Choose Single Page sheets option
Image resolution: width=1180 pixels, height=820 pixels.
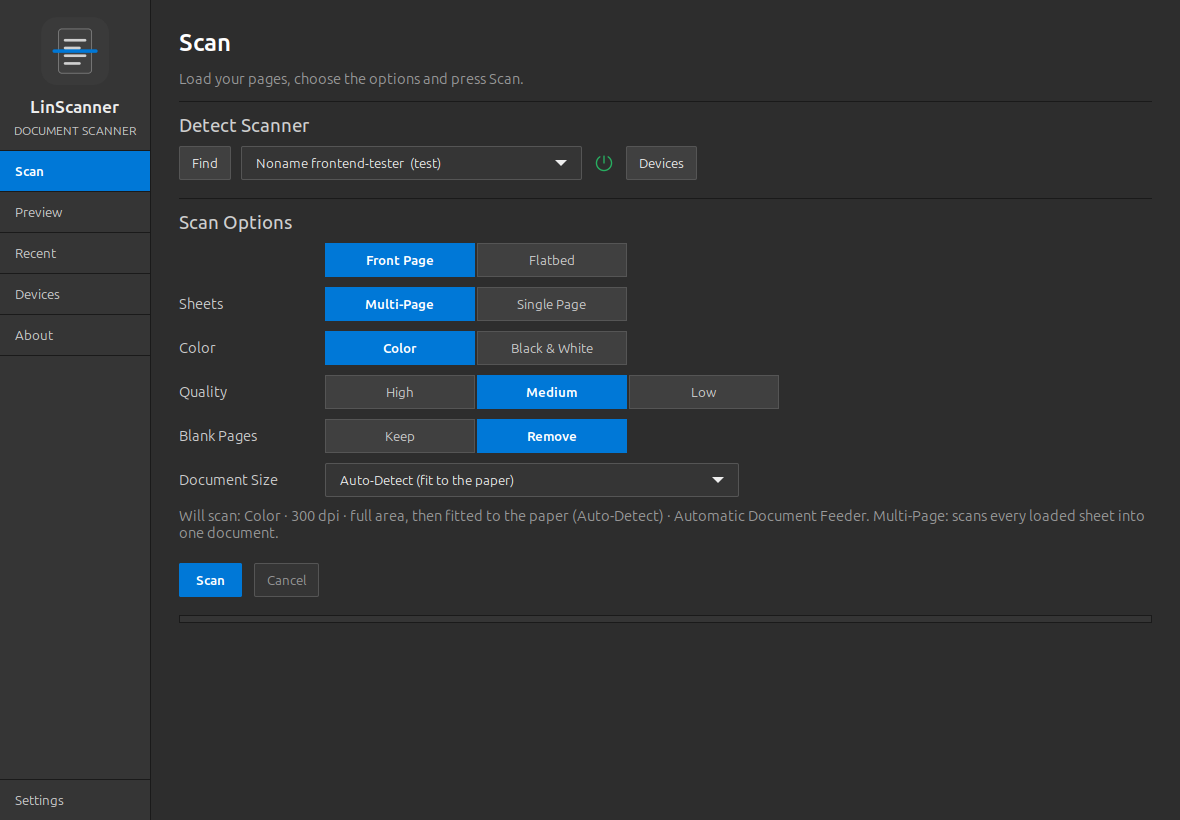click(x=552, y=304)
